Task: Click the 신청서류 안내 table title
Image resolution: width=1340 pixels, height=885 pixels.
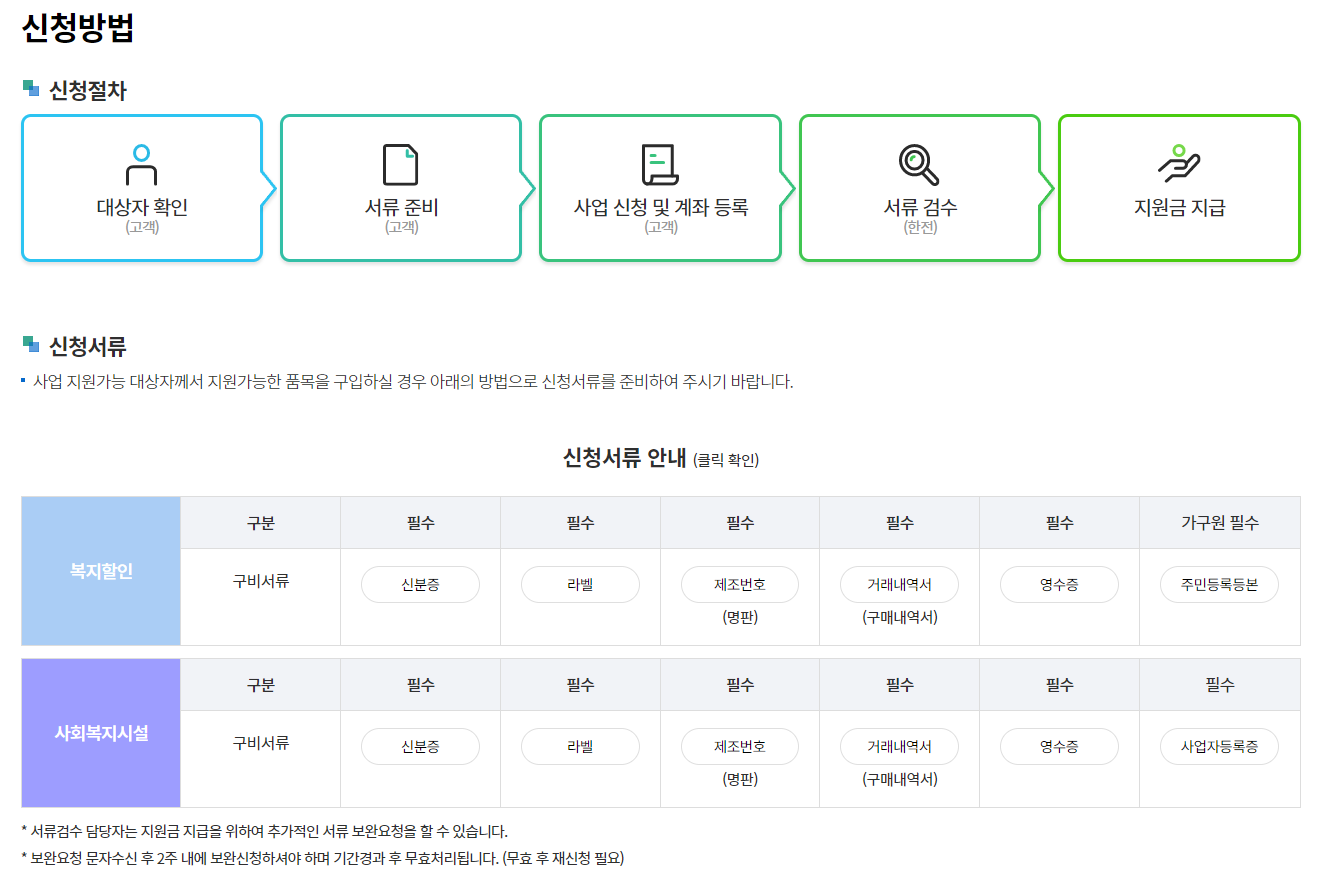Action: [625, 459]
